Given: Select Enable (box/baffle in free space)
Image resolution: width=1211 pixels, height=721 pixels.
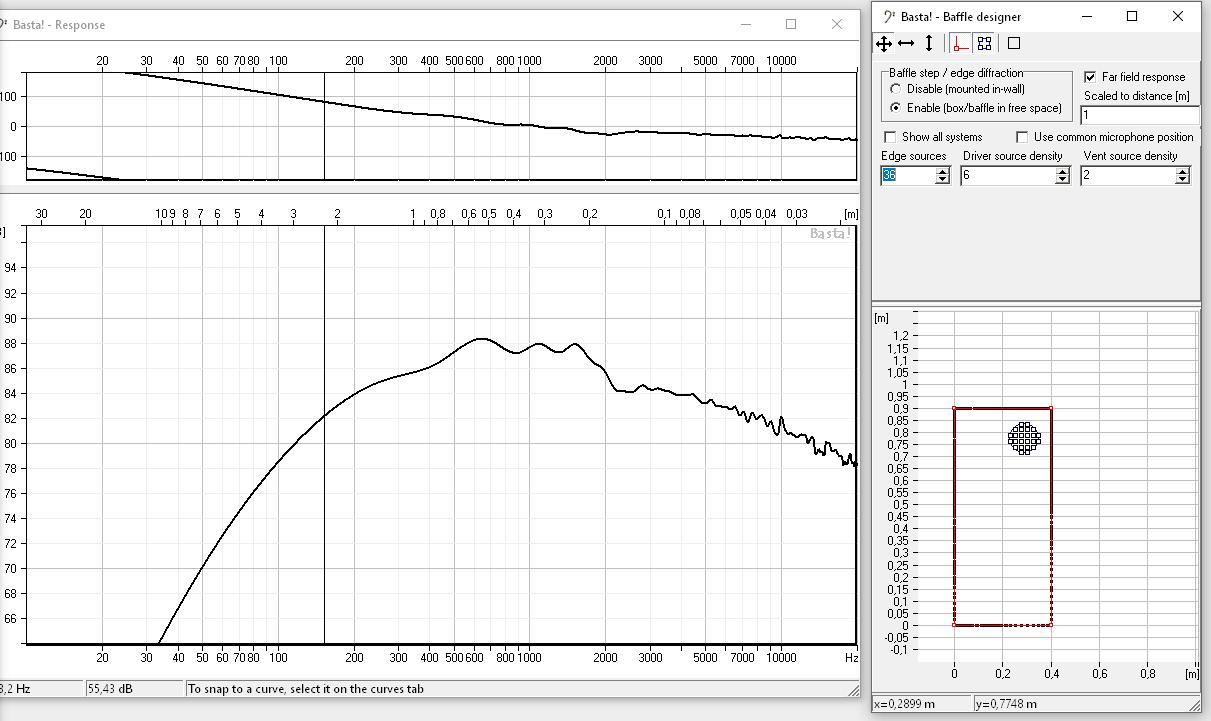Looking at the screenshot, I should 896,108.
